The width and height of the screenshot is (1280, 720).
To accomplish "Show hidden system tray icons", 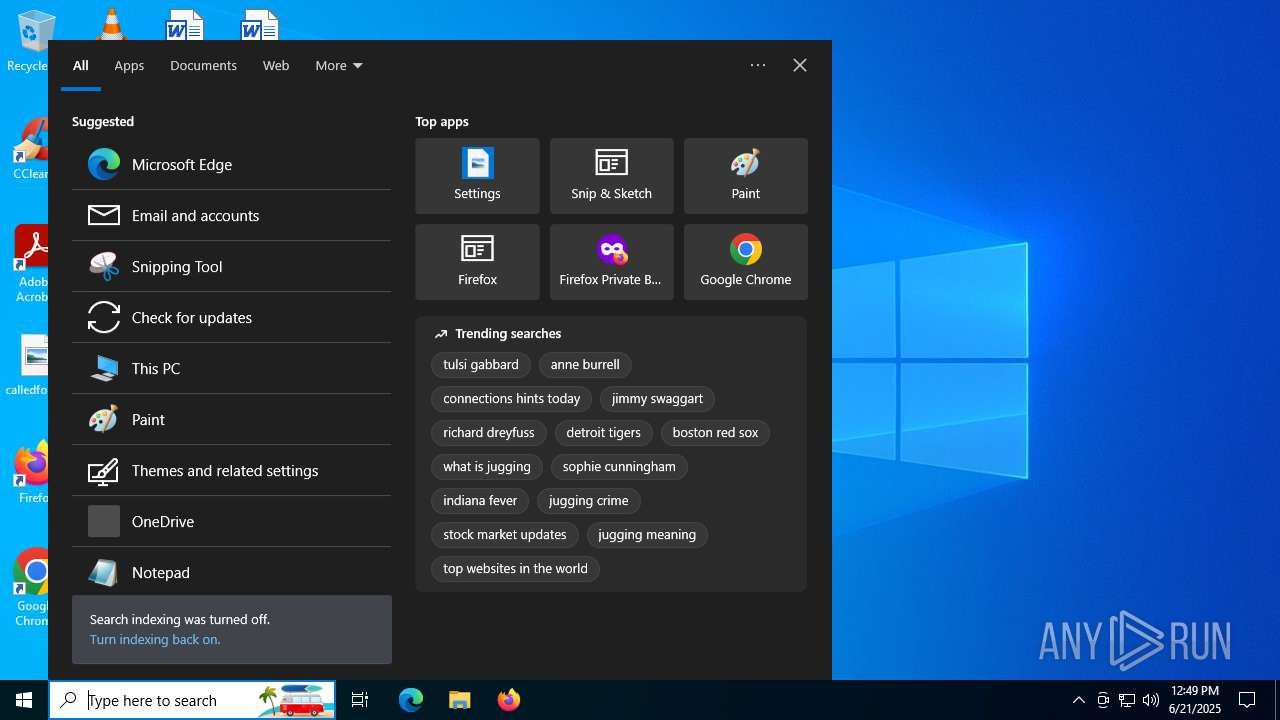I will [1078, 700].
